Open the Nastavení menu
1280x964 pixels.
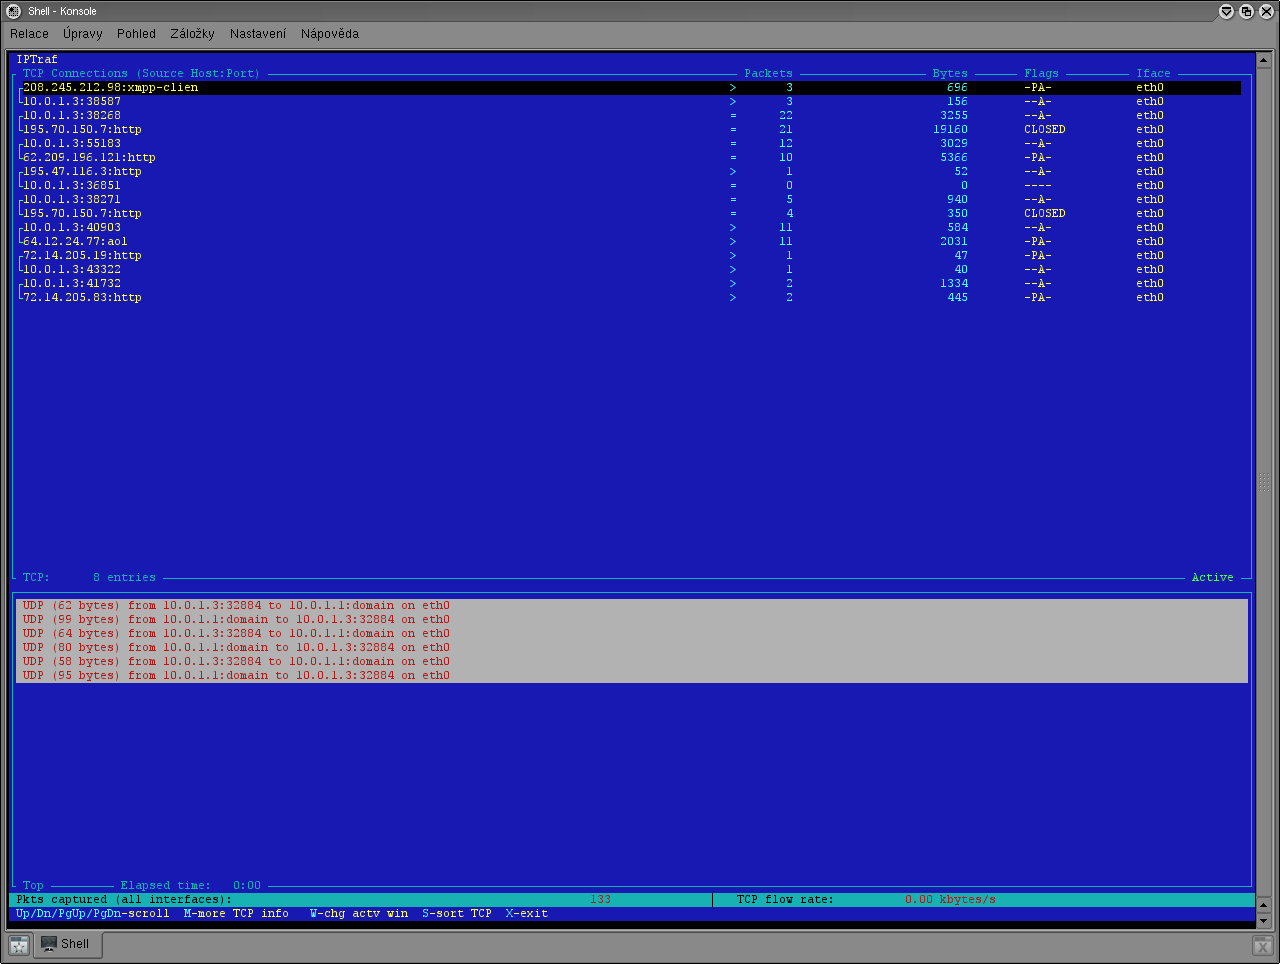(x=257, y=34)
